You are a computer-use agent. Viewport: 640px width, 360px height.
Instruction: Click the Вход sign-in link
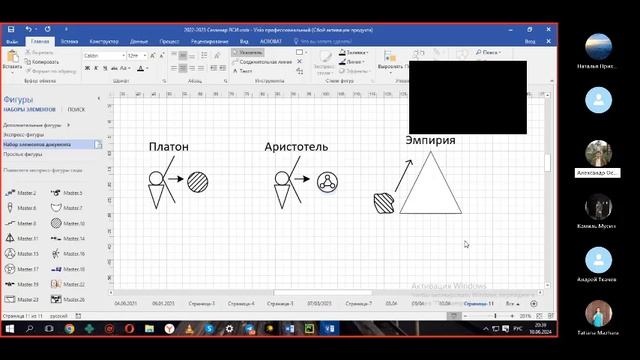click(x=530, y=42)
